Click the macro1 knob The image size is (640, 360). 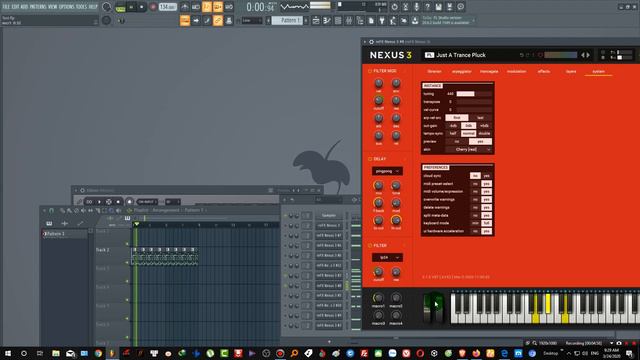point(378,298)
